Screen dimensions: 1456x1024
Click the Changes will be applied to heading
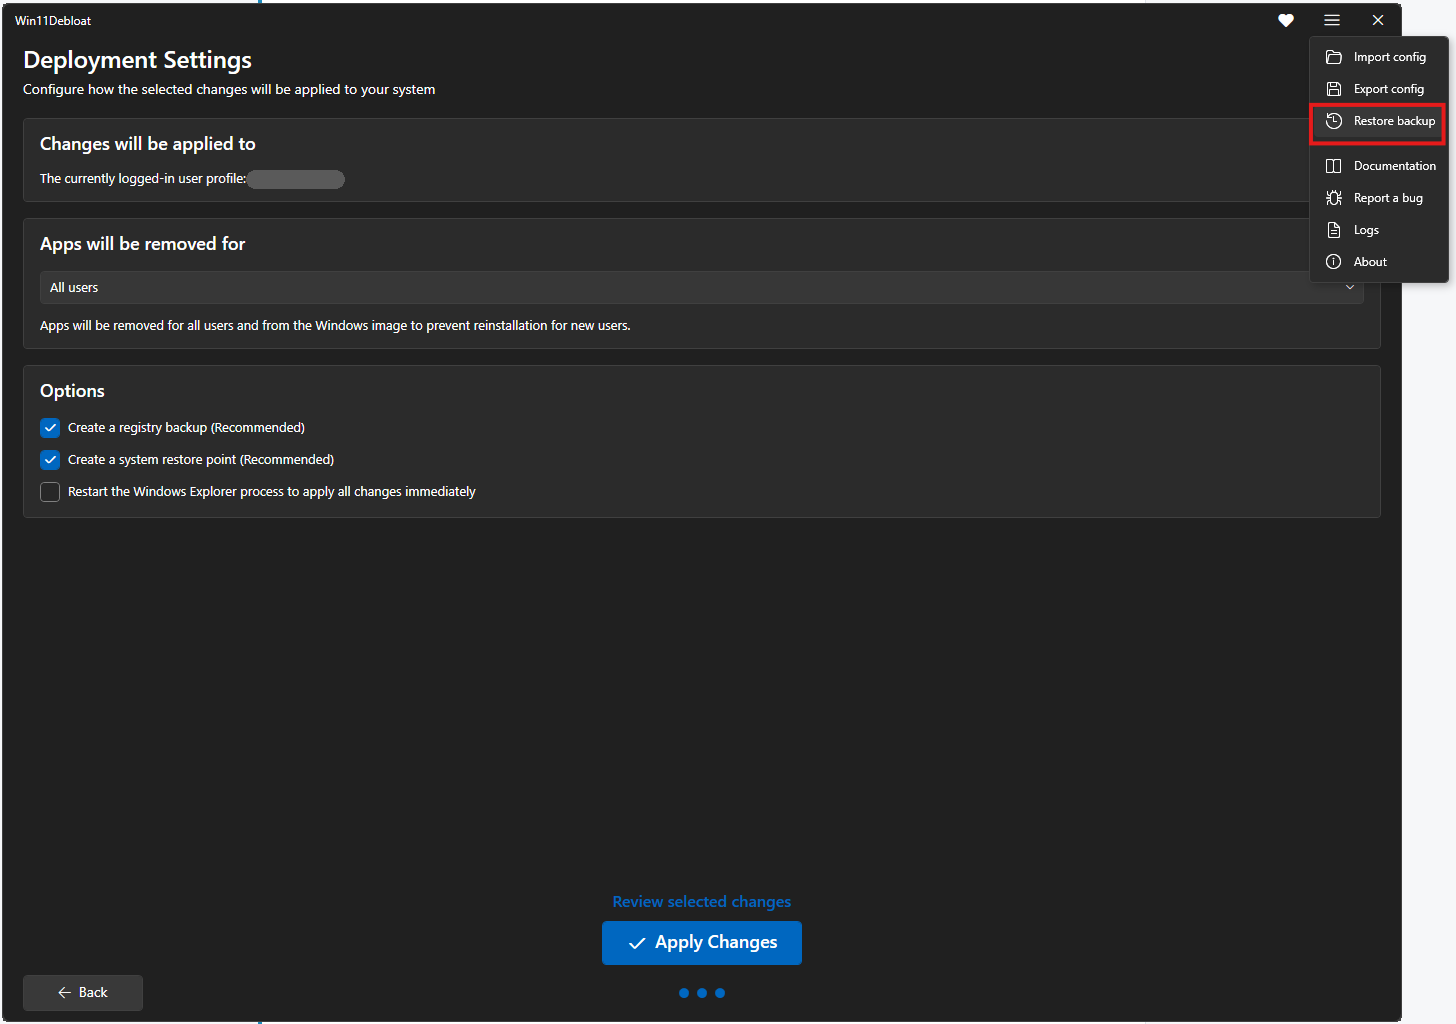tap(148, 144)
